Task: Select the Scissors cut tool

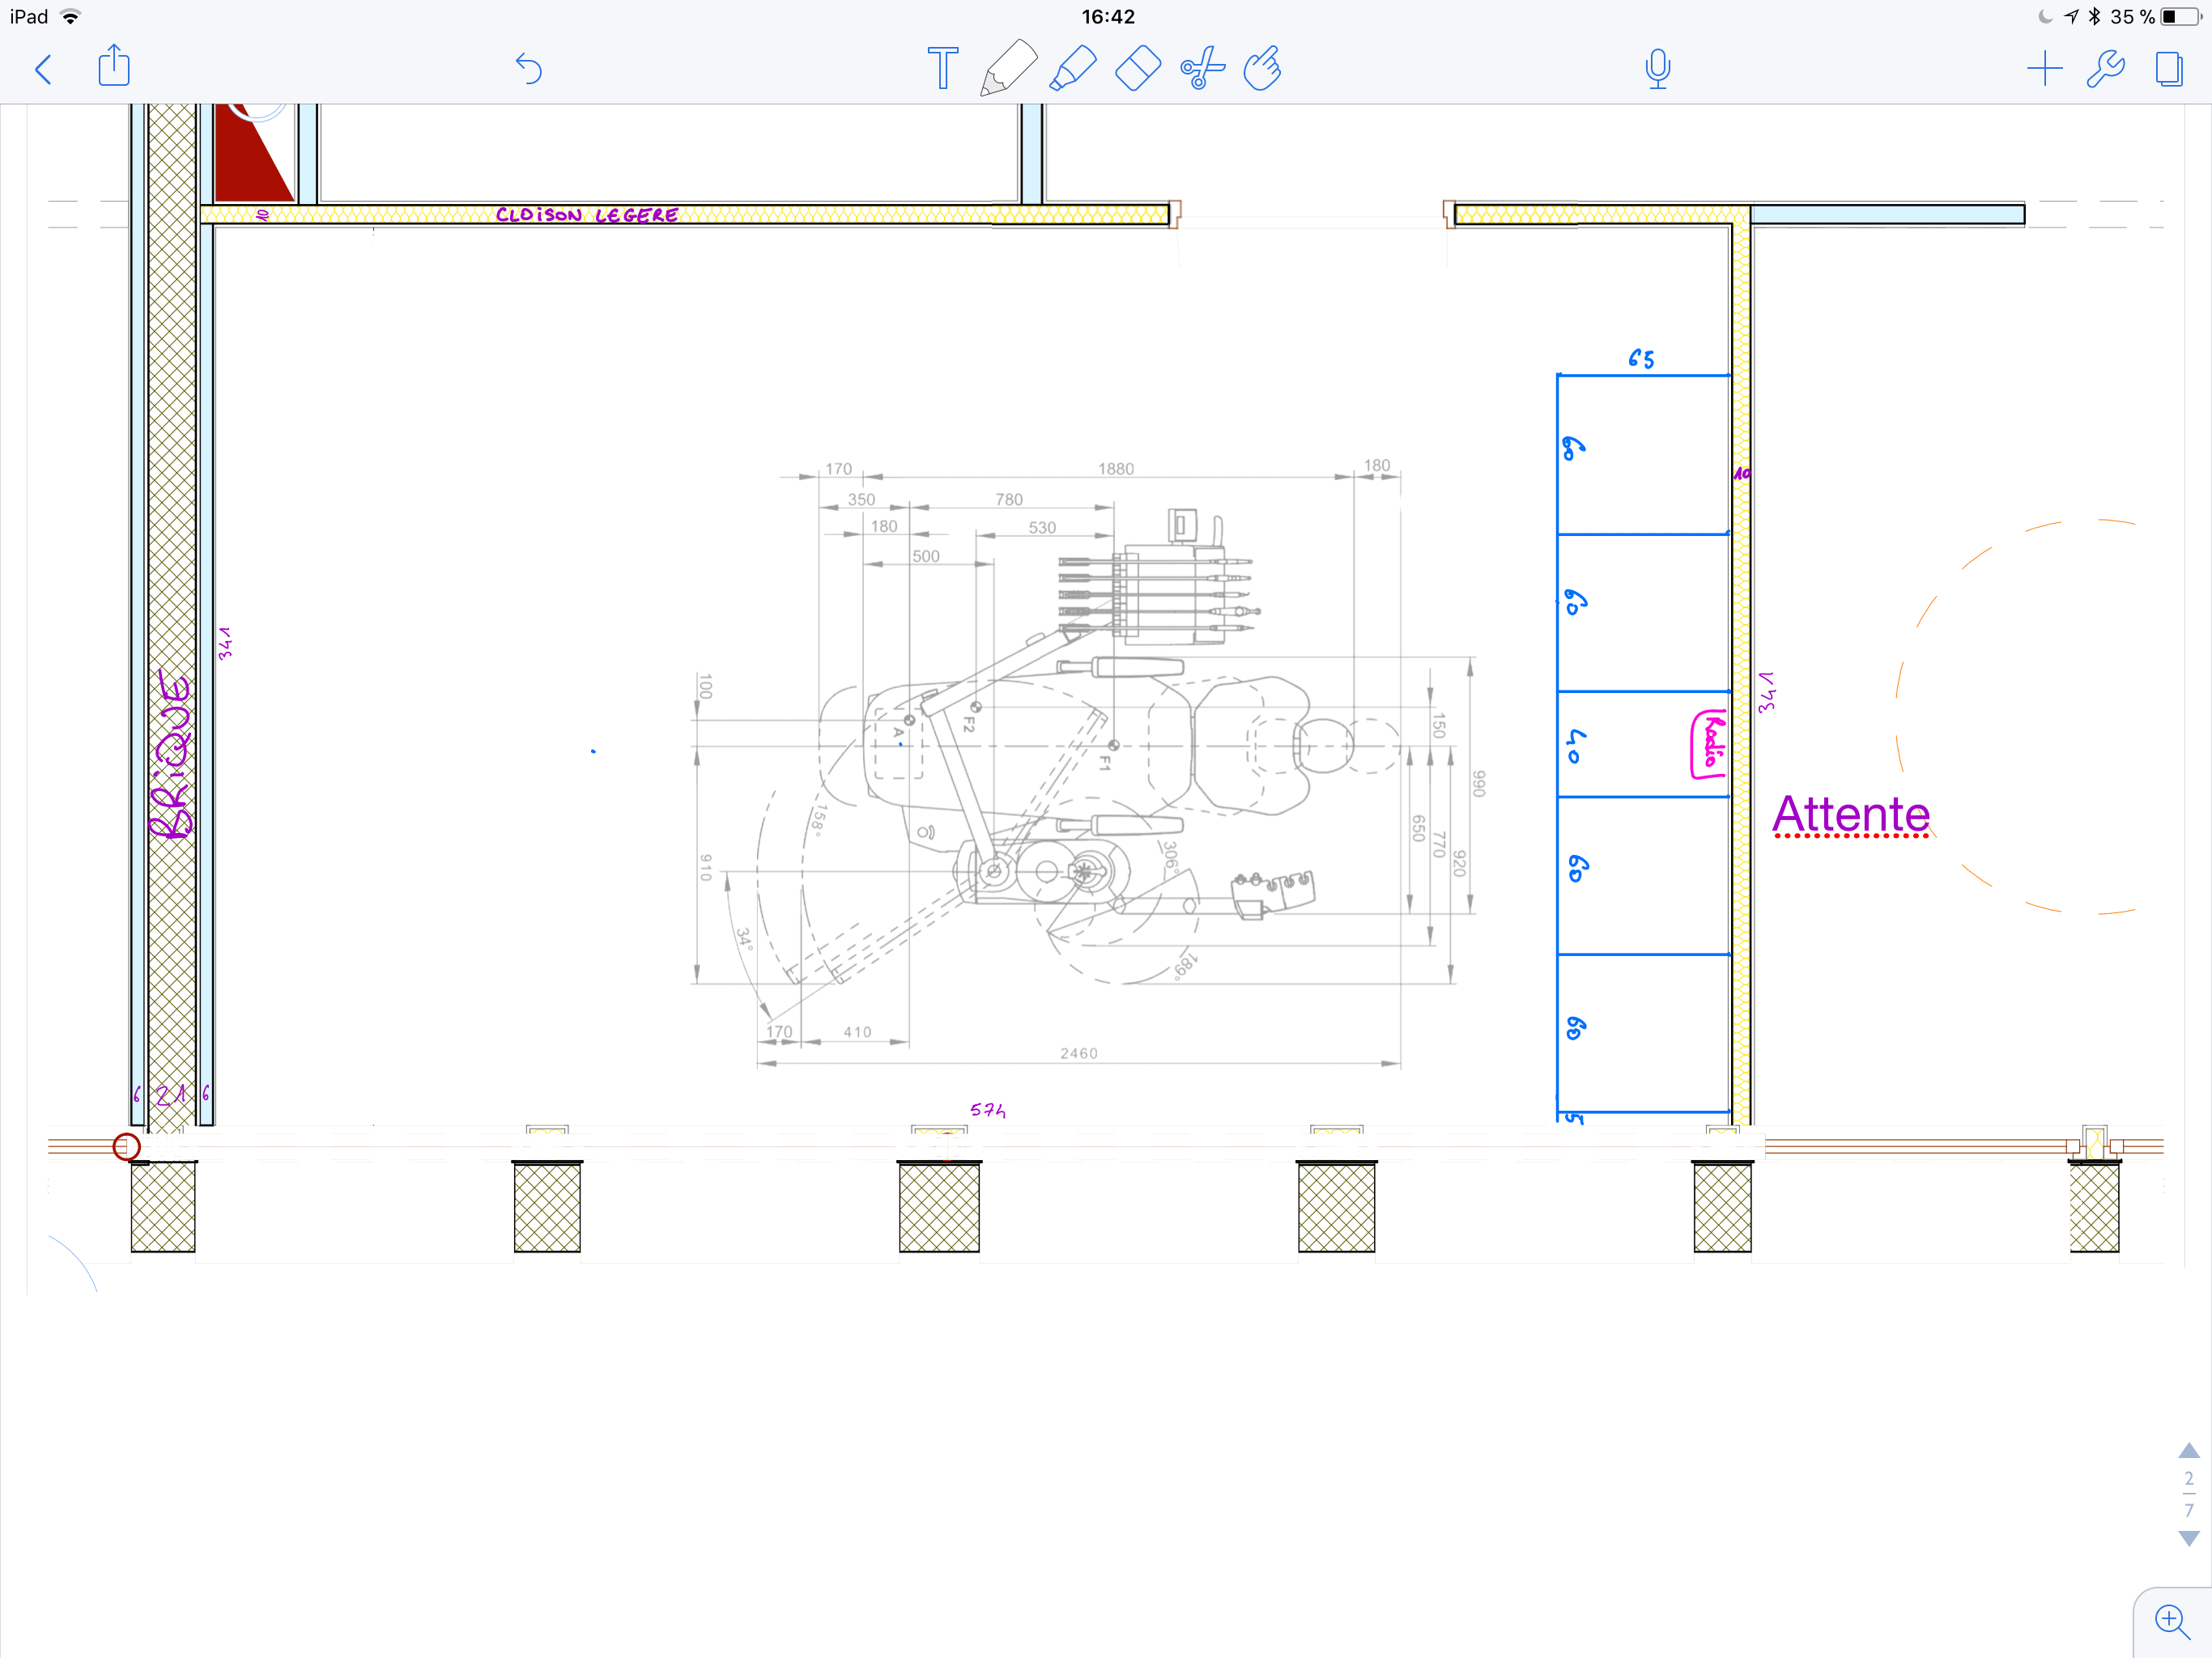Action: click(x=1202, y=69)
